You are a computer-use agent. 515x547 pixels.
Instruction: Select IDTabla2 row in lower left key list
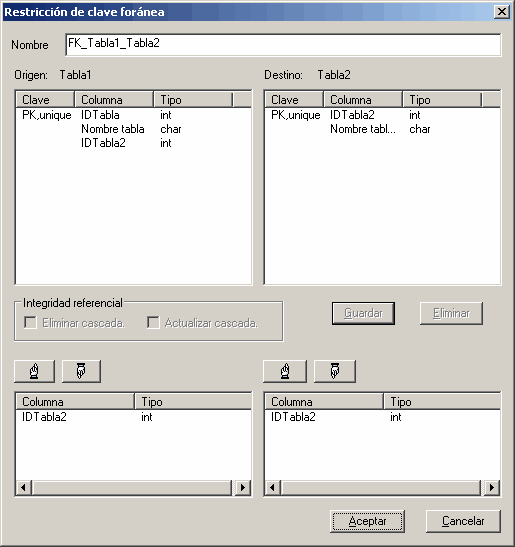[133, 417]
